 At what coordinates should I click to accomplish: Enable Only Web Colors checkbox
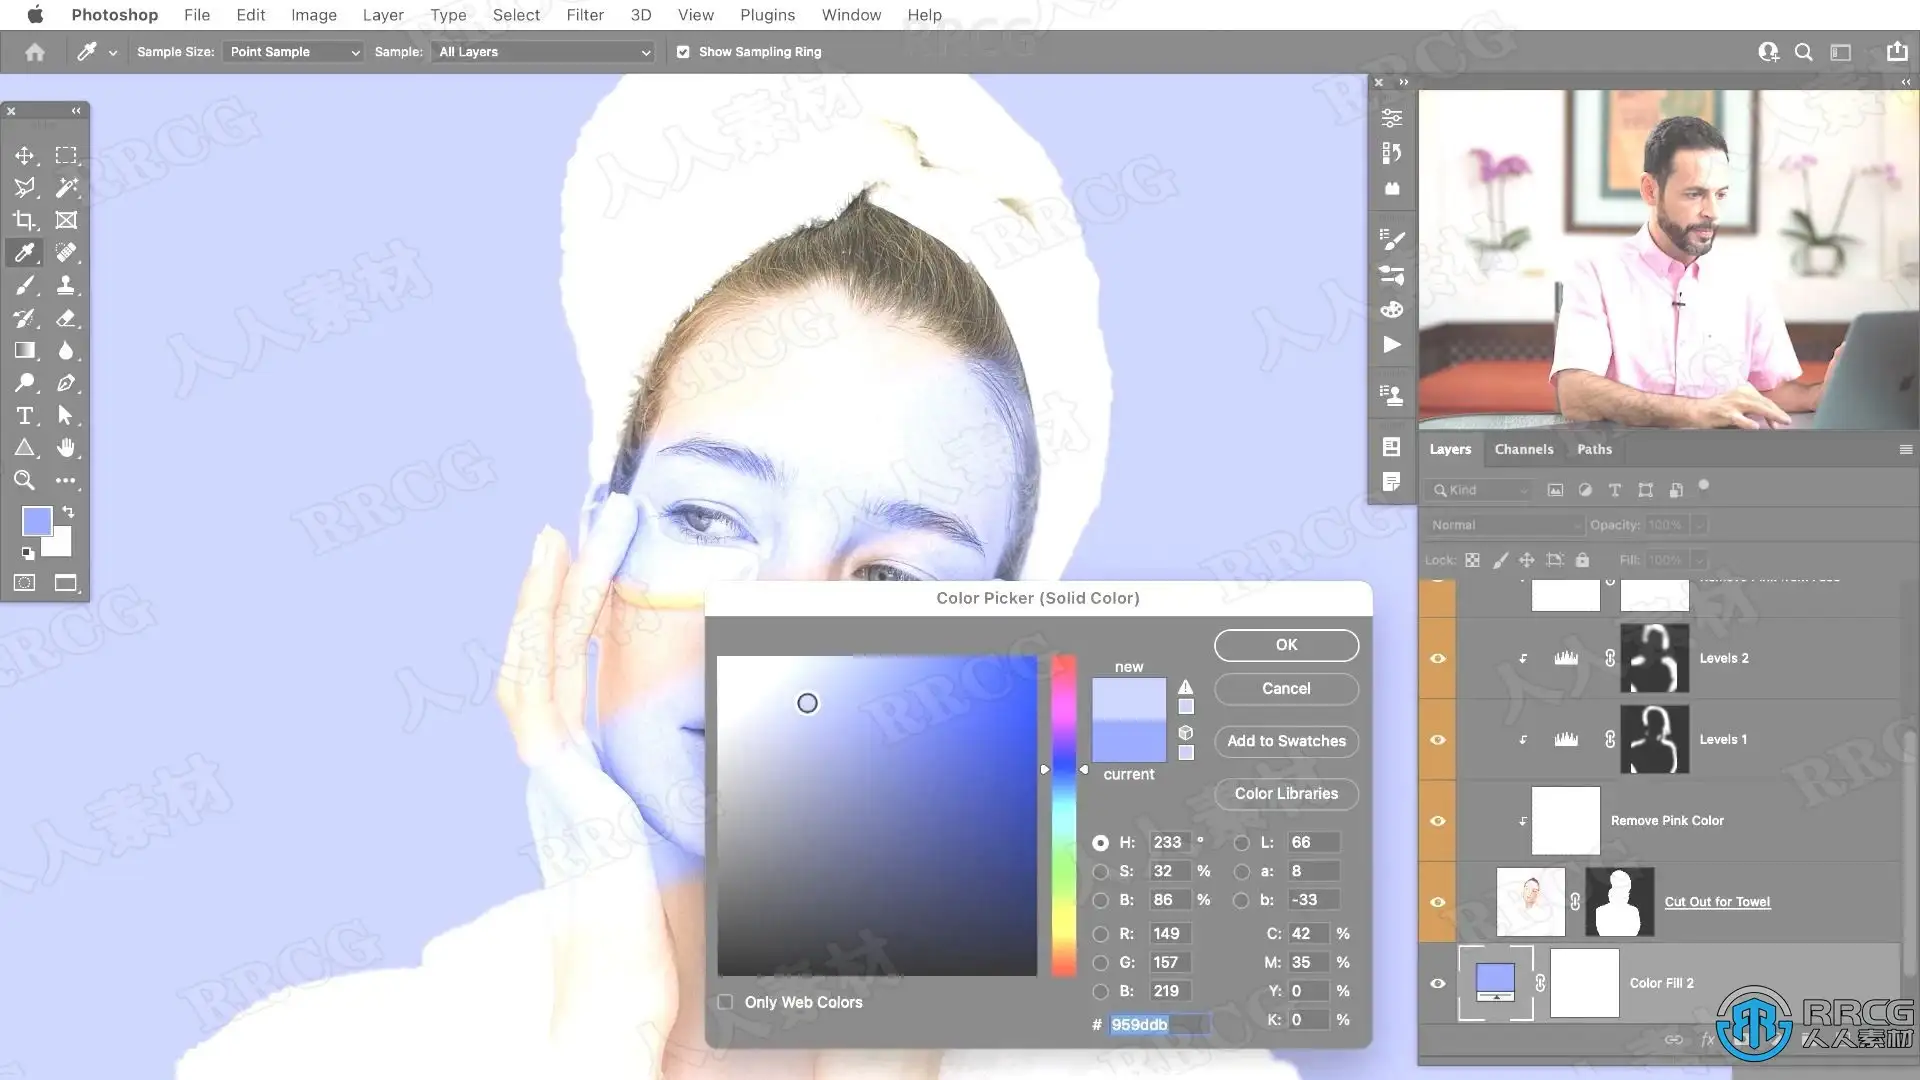tap(725, 1002)
